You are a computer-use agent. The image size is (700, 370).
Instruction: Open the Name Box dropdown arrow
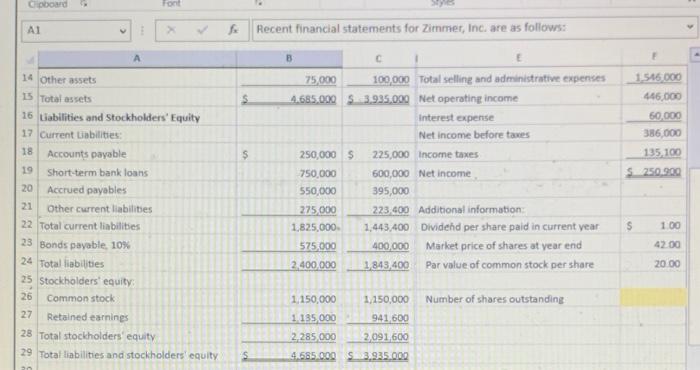point(123,31)
